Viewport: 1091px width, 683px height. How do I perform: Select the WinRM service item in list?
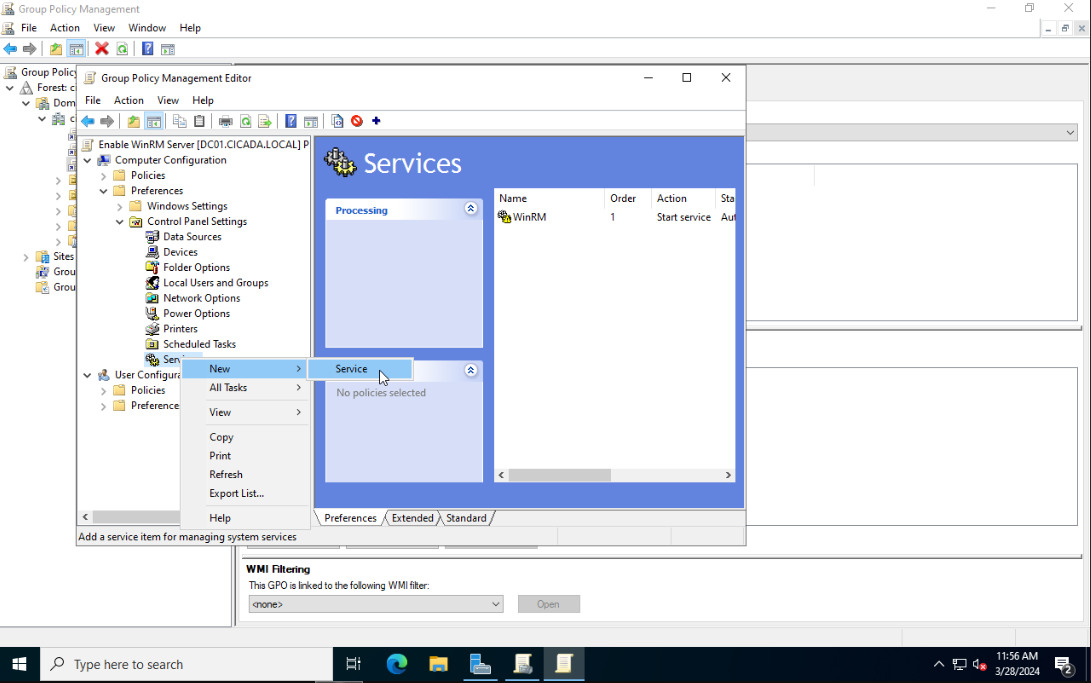(529, 217)
